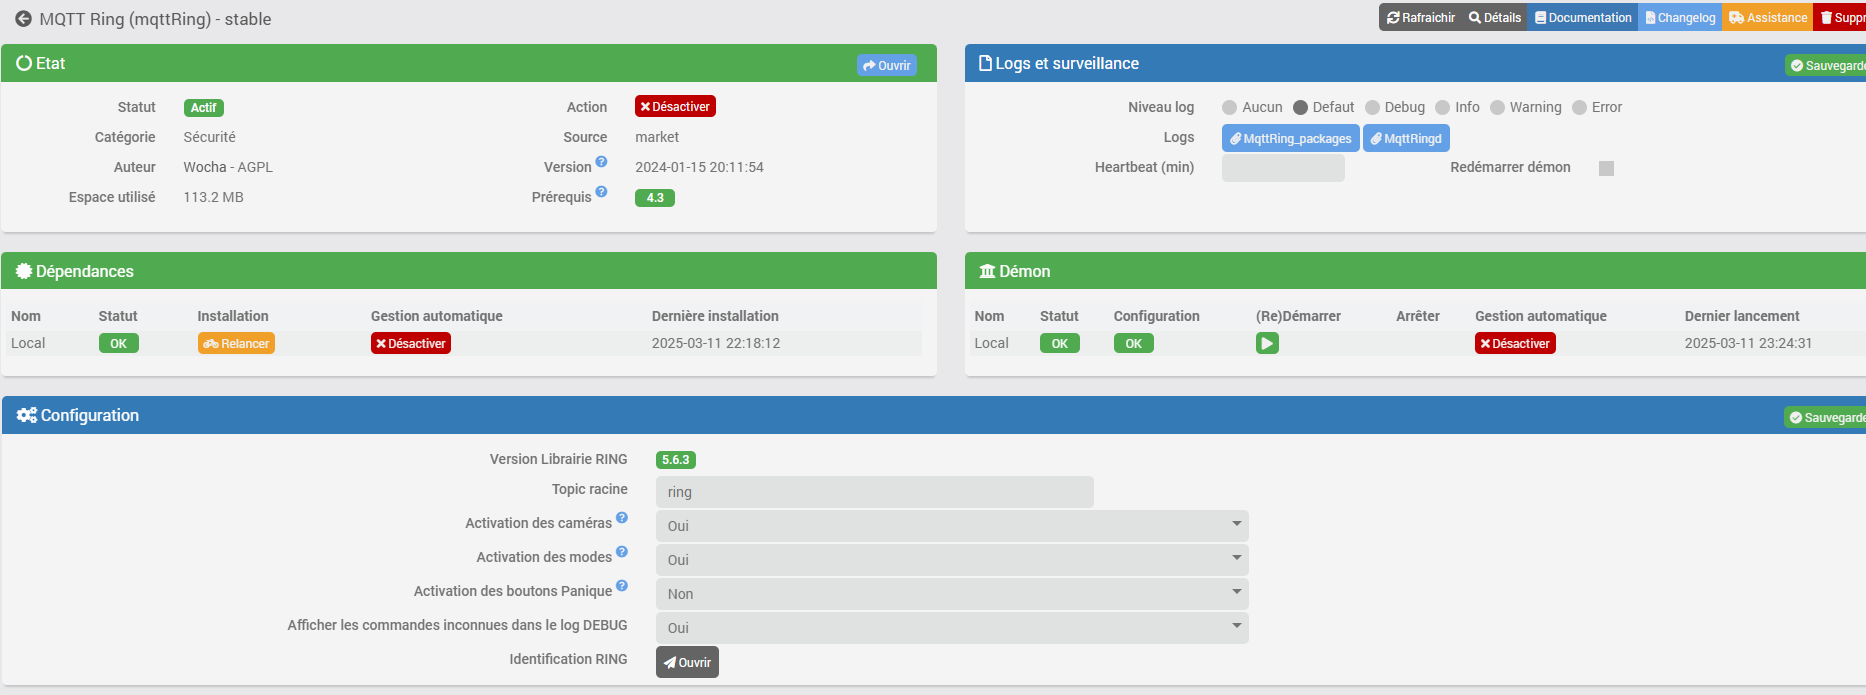Open the Documentation page
The image size is (1866, 695).
pyautogui.click(x=1582, y=17)
